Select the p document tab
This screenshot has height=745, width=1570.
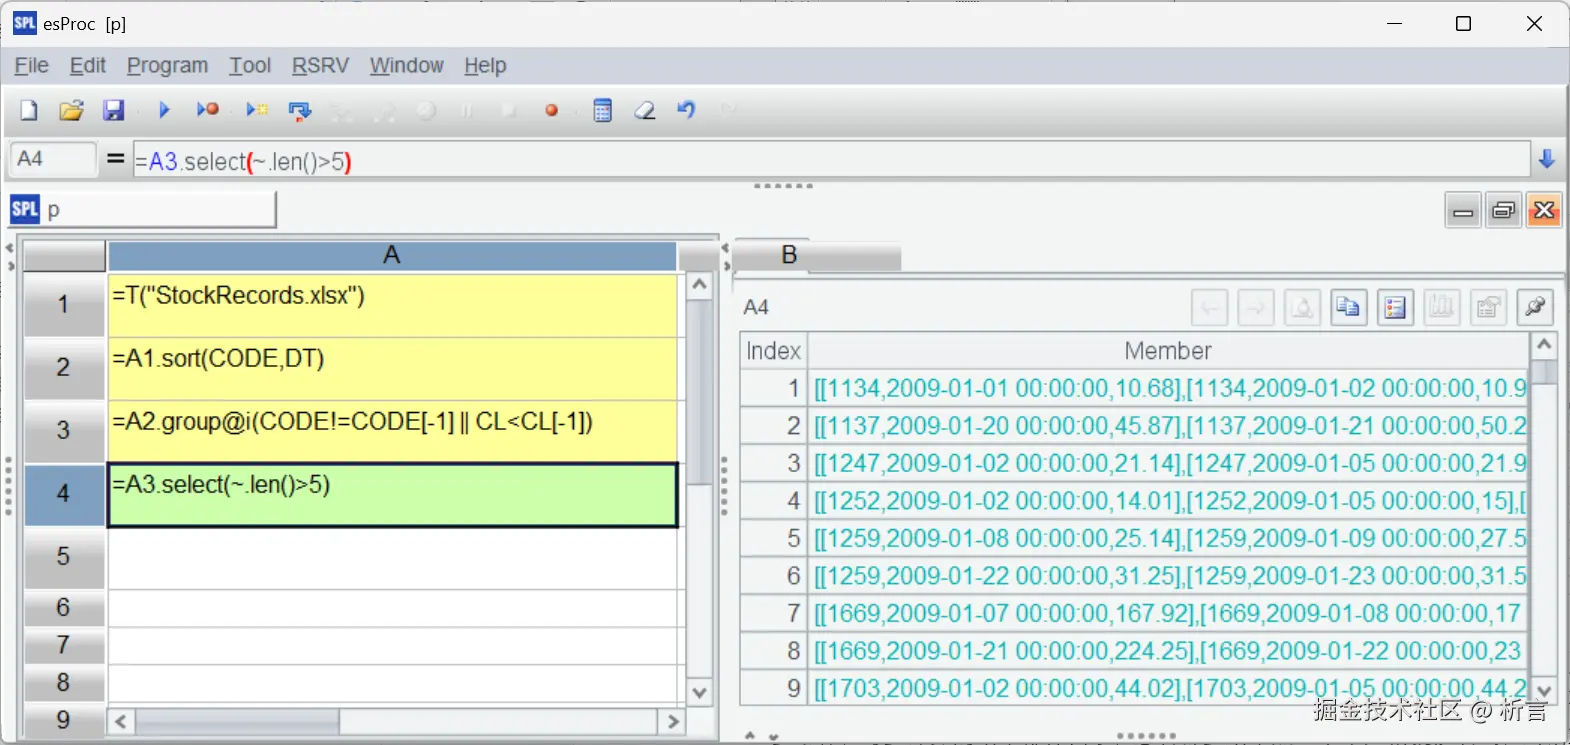coord(142,210)
